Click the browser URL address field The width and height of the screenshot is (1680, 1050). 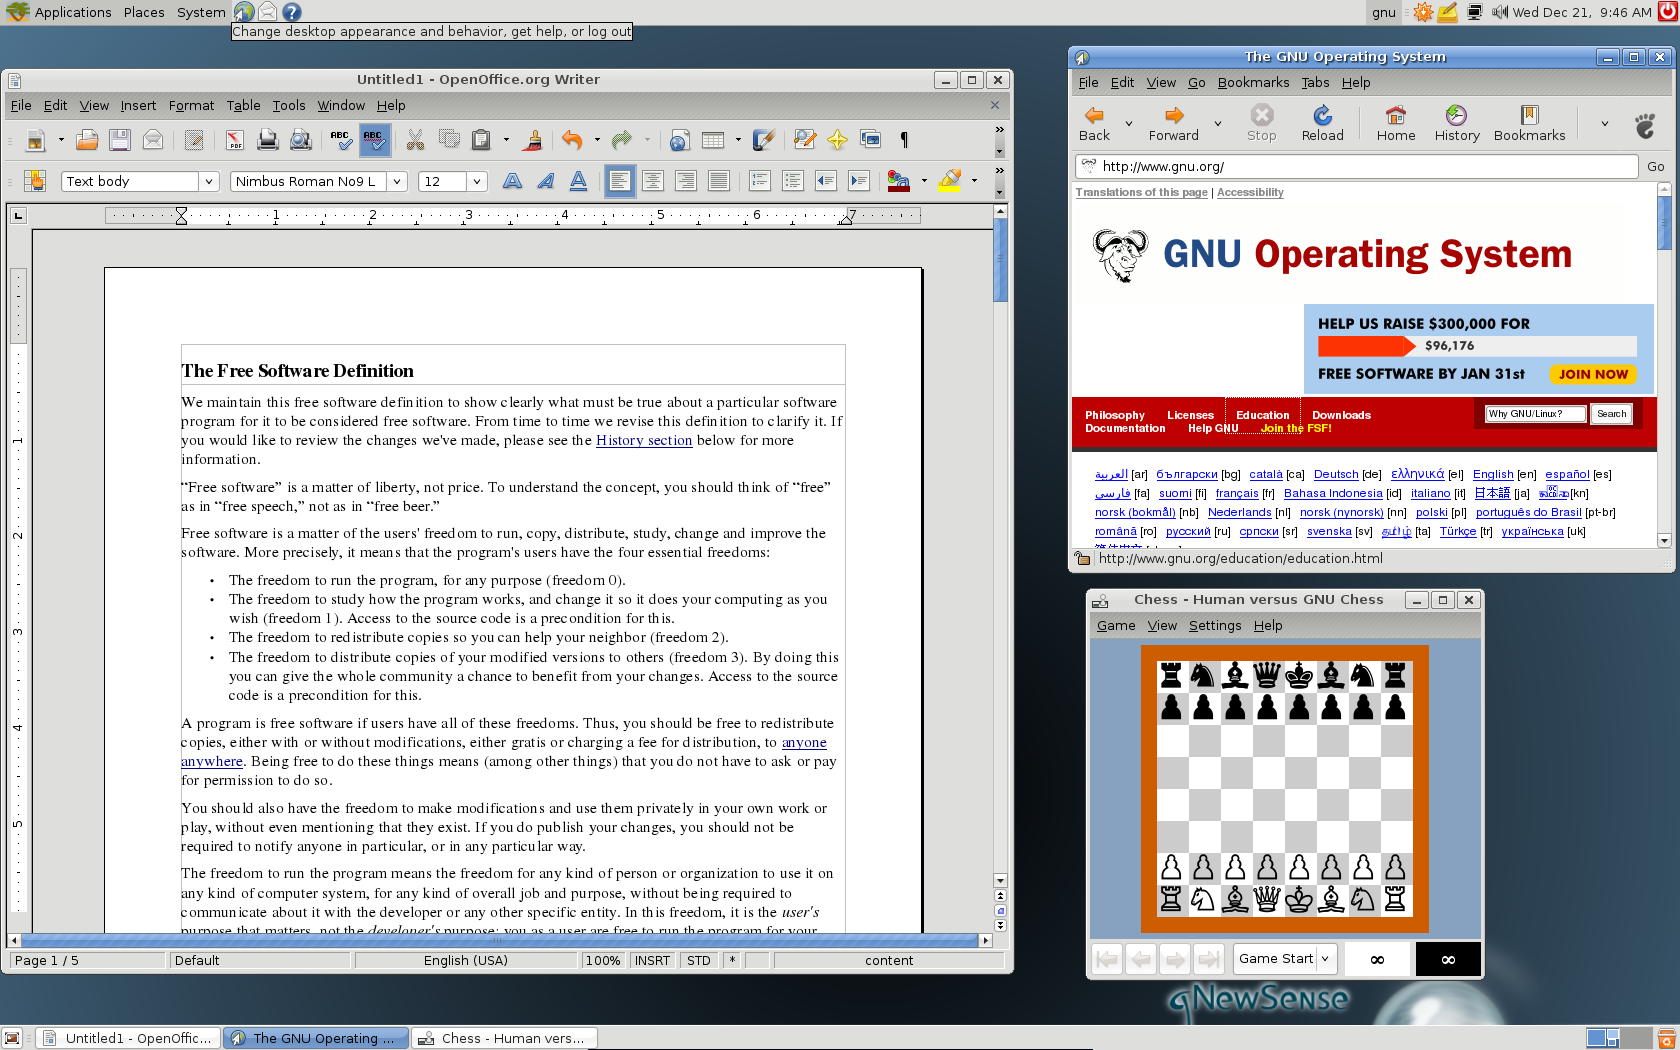(x=1356, y=166)
